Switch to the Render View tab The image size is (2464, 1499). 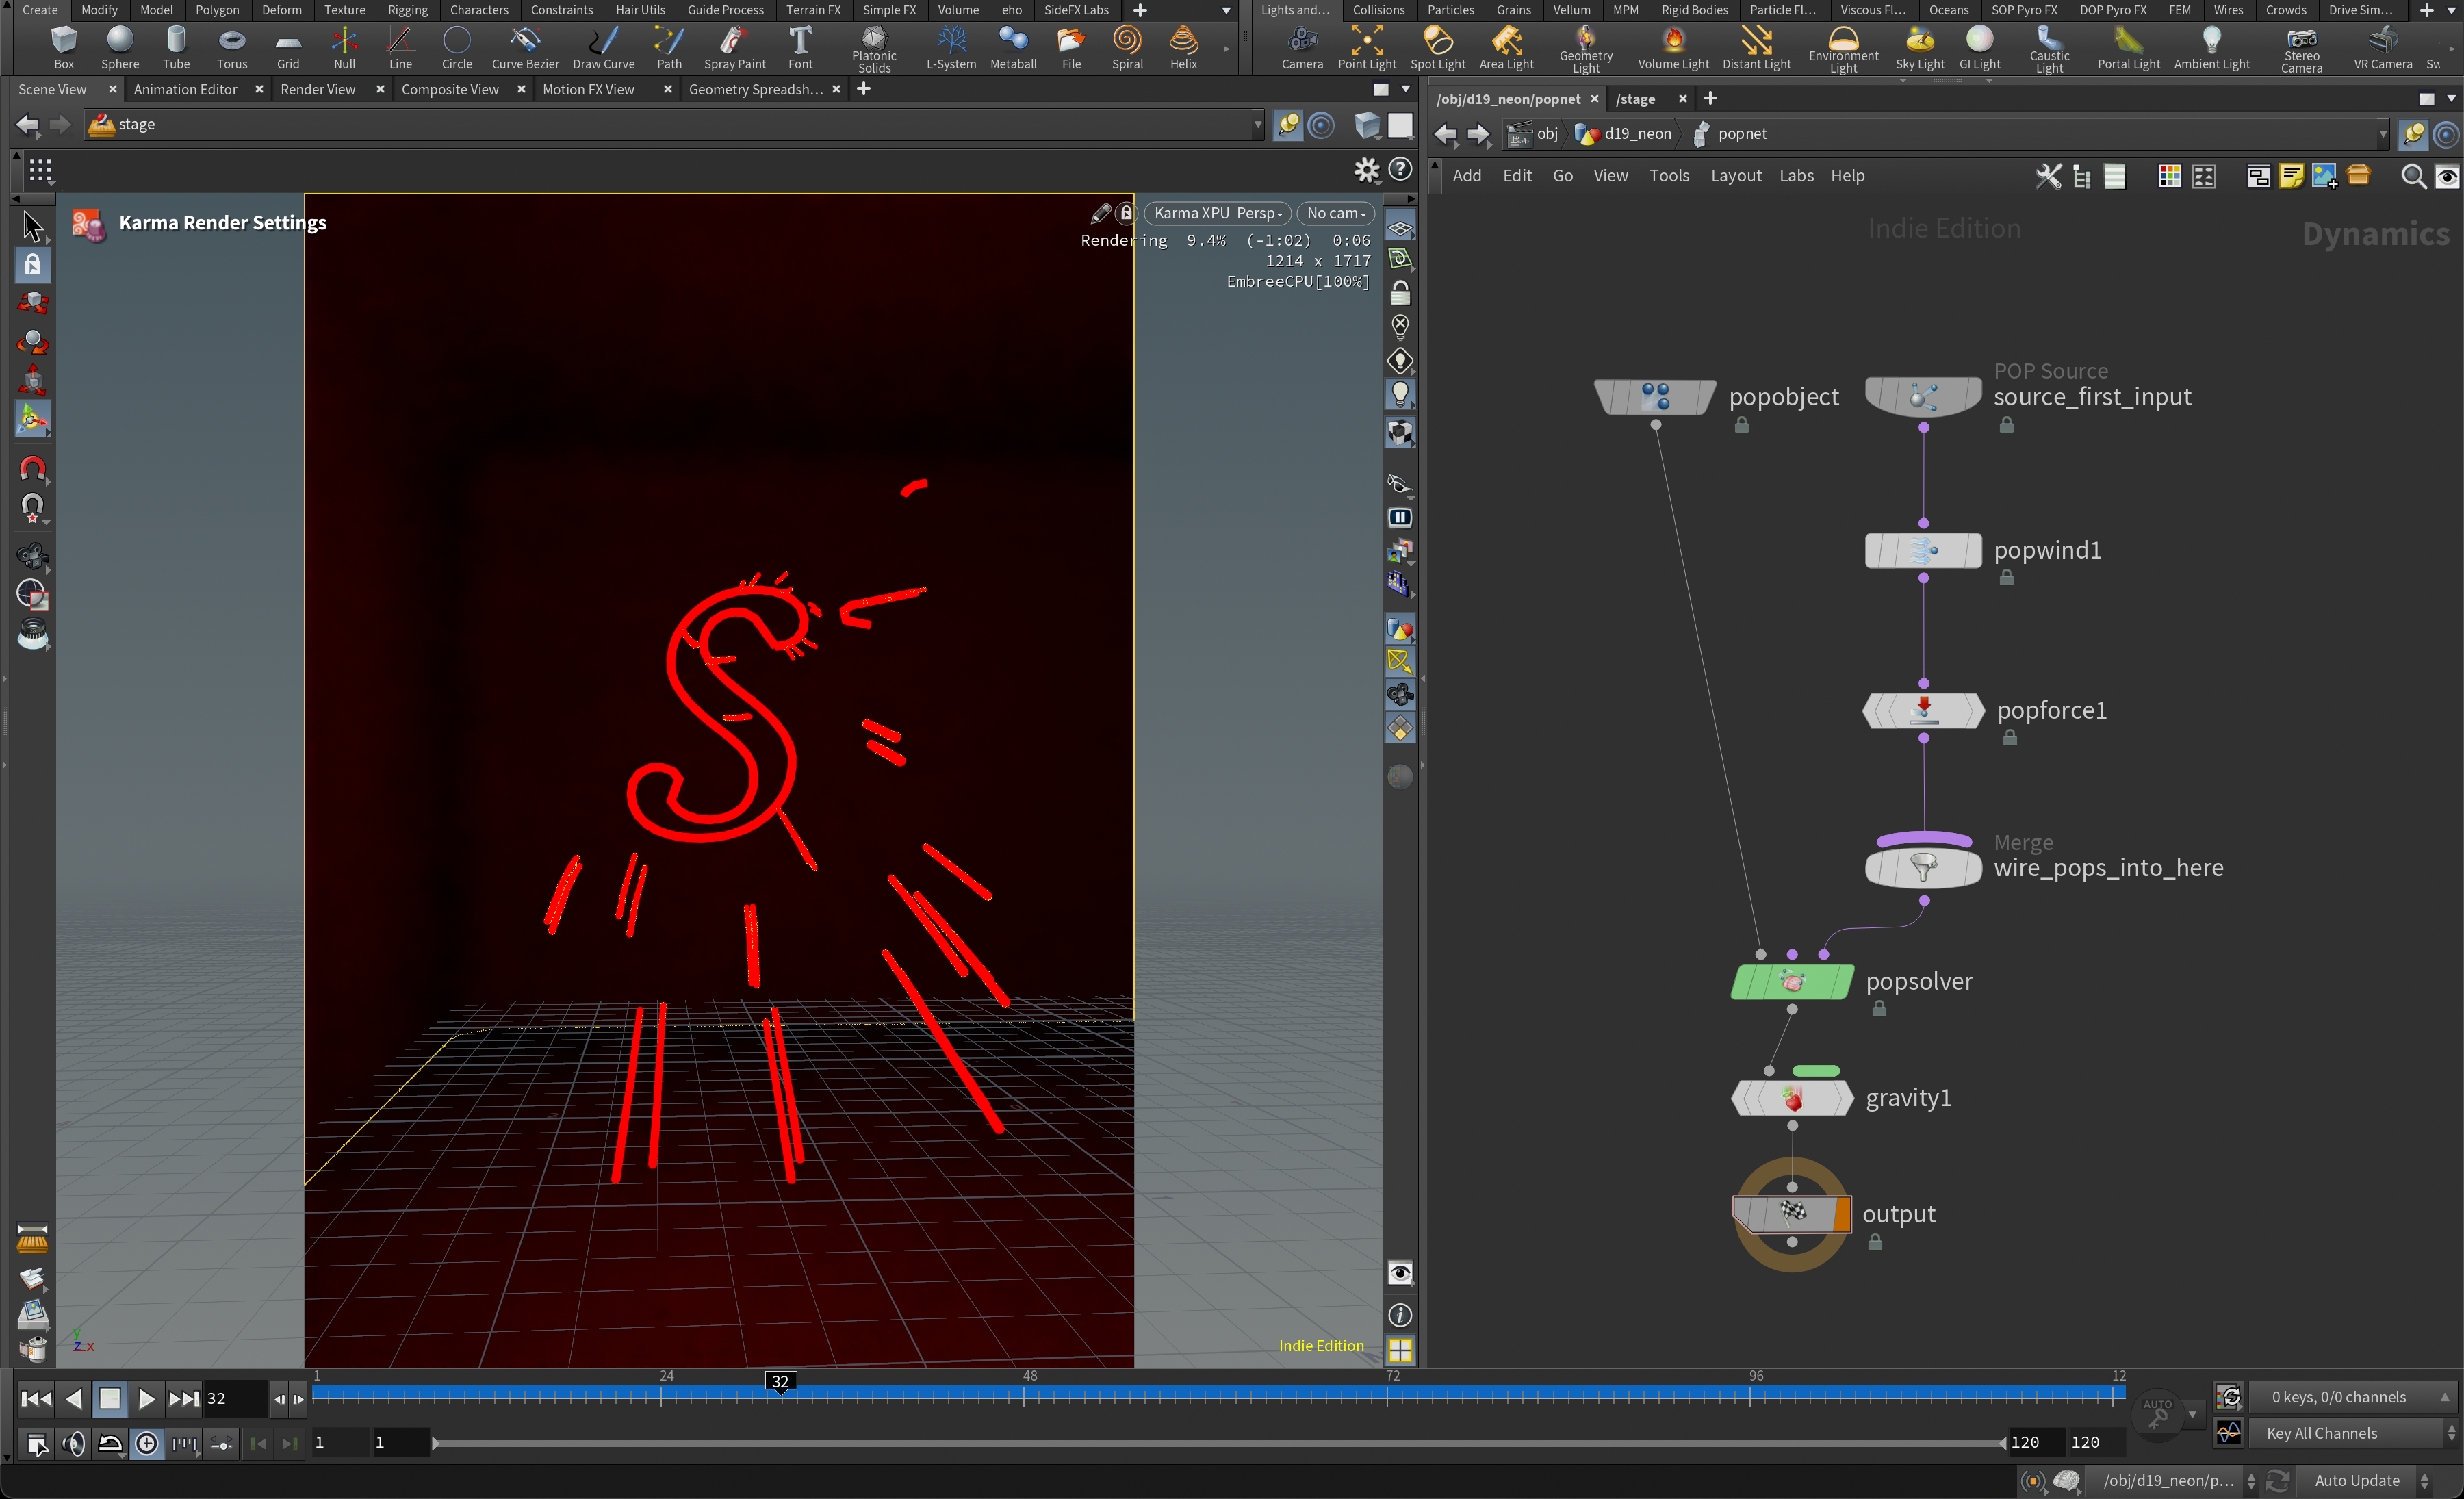pyautogui.click(x=317, y=89)
